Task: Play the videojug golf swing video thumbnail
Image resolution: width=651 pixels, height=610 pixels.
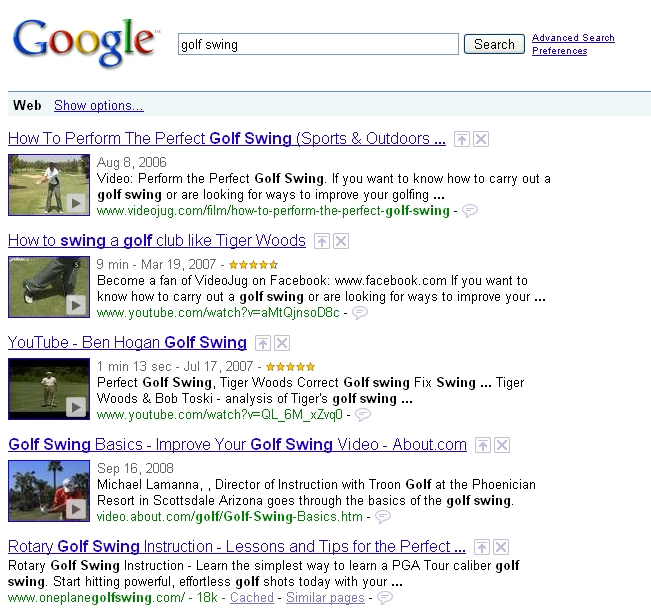Action: (x=49, y=185)
